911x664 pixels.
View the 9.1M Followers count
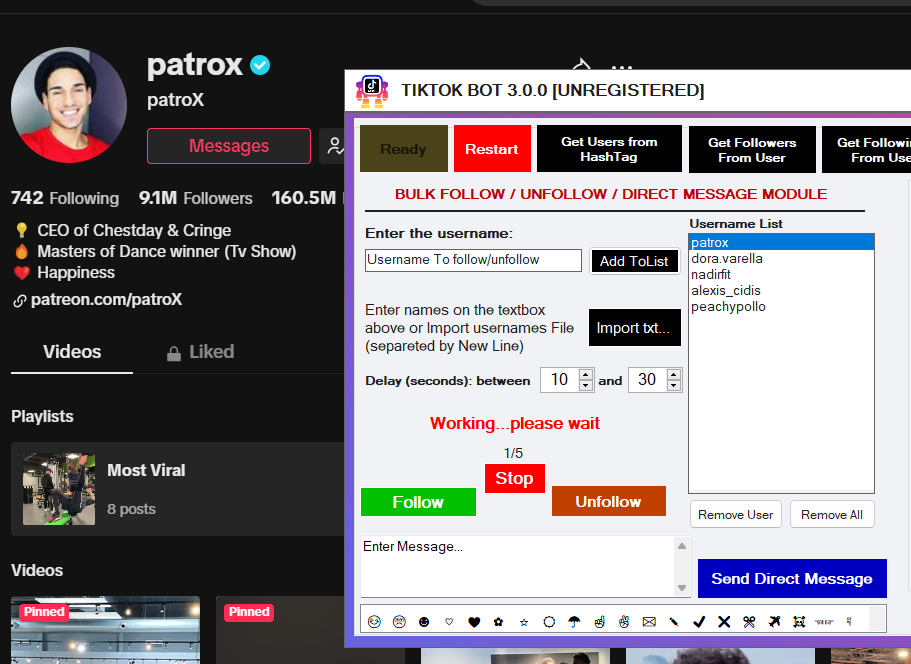tap(195, 198)
